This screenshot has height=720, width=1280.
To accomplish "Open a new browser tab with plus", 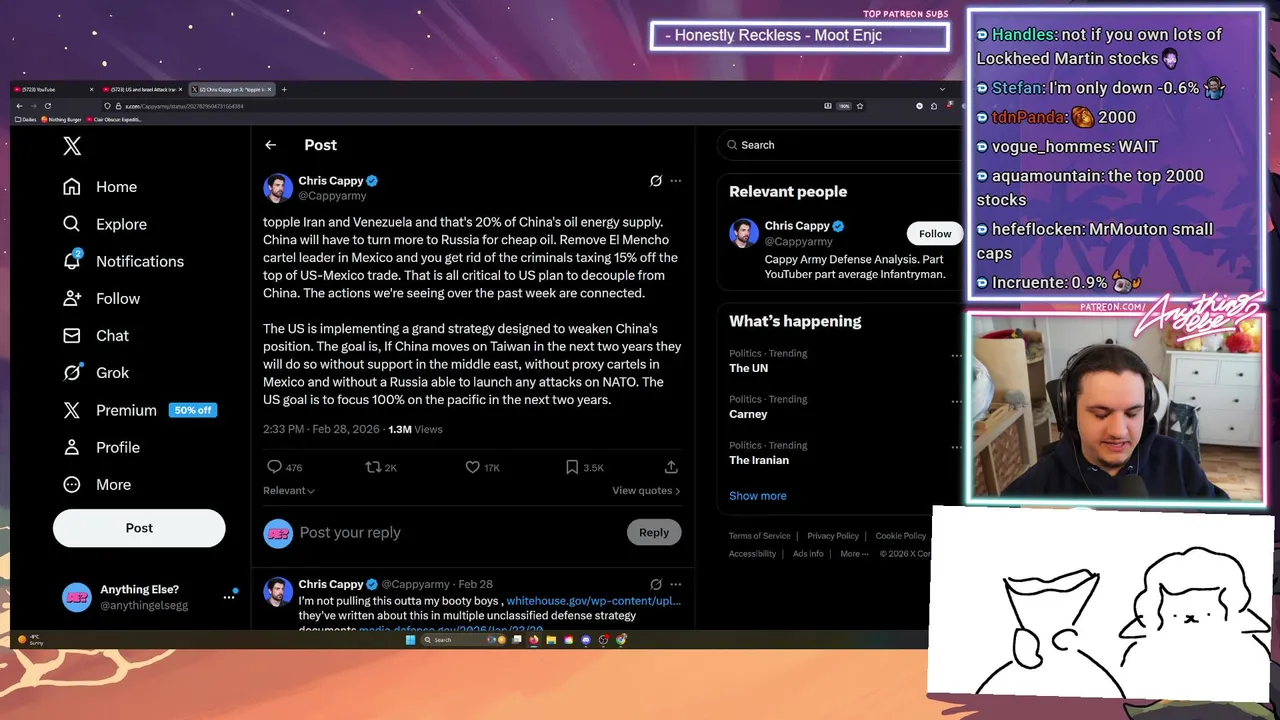I will [284, 90].
